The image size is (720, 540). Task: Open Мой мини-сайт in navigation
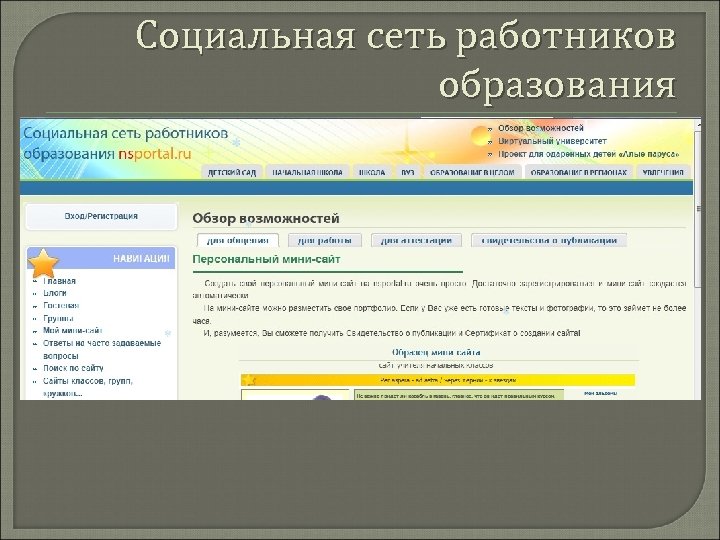72,331
